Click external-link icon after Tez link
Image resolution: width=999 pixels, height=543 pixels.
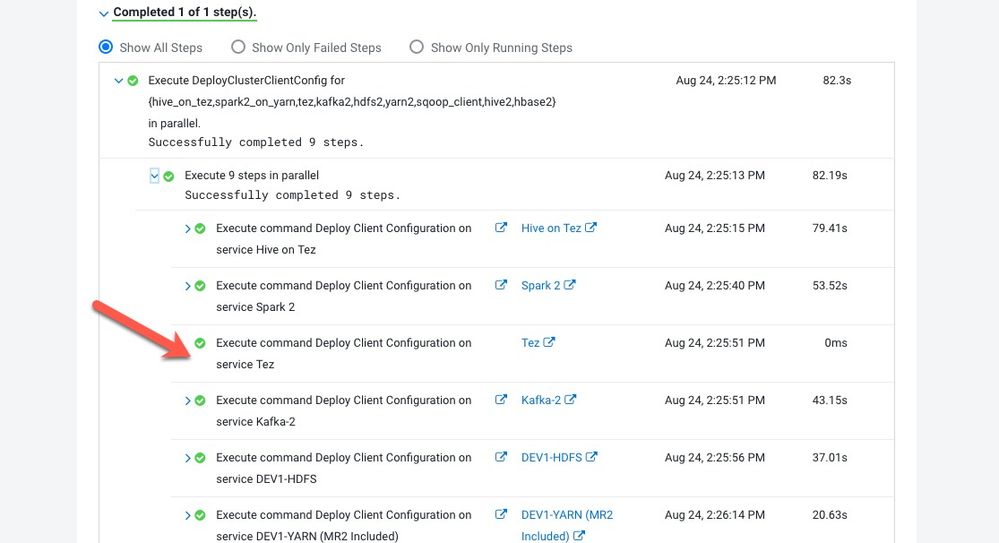[549, 342]
